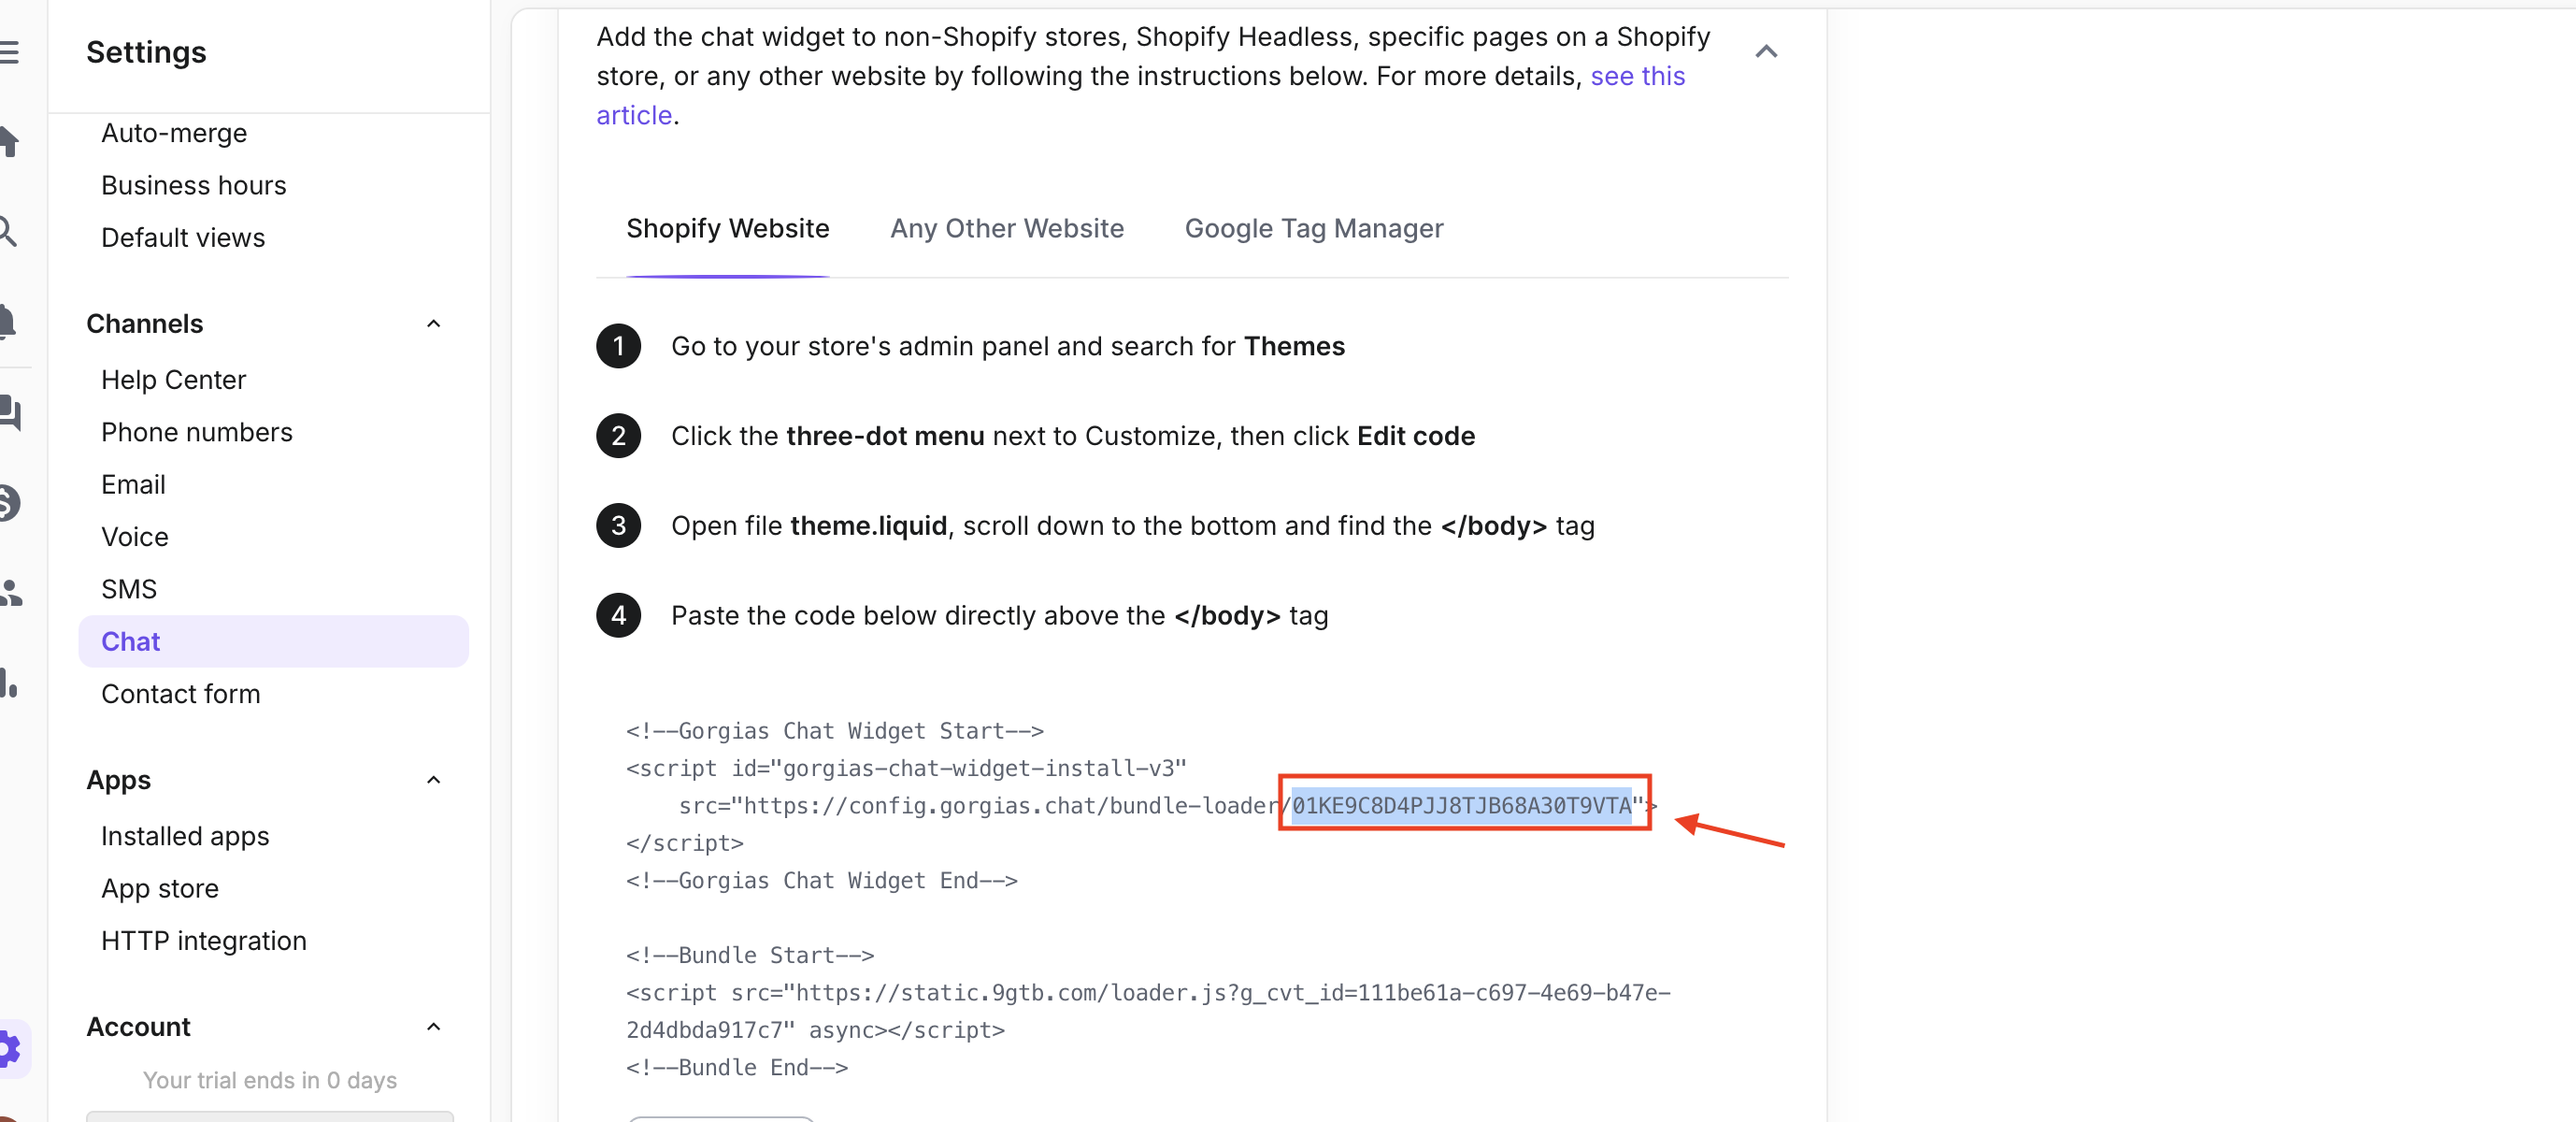Open Help Center channel settings
Viewport: 2576px width, 1122px height.
pos(173,380)
